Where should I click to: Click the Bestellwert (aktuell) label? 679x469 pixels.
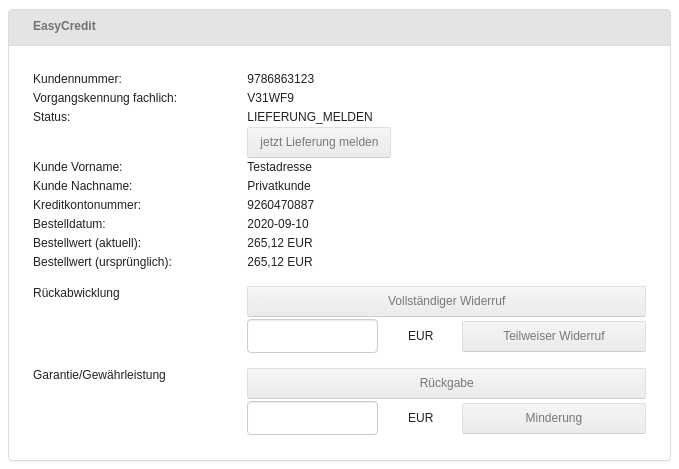pyautogui.click(x=87, y=243)
